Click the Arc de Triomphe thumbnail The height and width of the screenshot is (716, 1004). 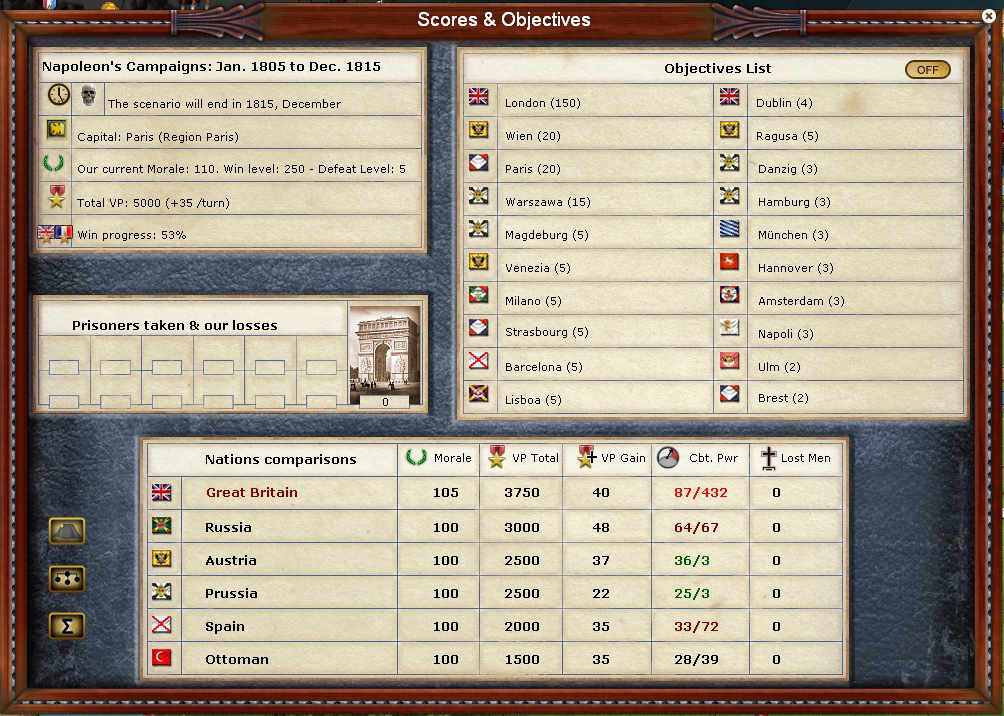tap(385, 355)
